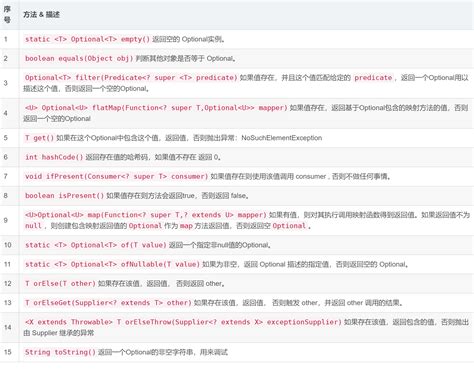Click the word 'consumer' in row 7 description
This screenshot has height=373, width=474.
coord(311,177)
